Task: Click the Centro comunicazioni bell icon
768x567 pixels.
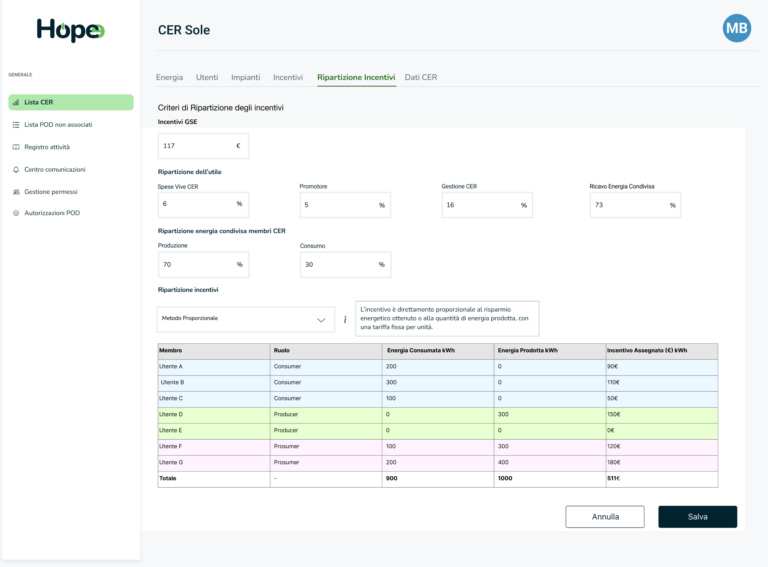Action: click(x=15, y=169)
